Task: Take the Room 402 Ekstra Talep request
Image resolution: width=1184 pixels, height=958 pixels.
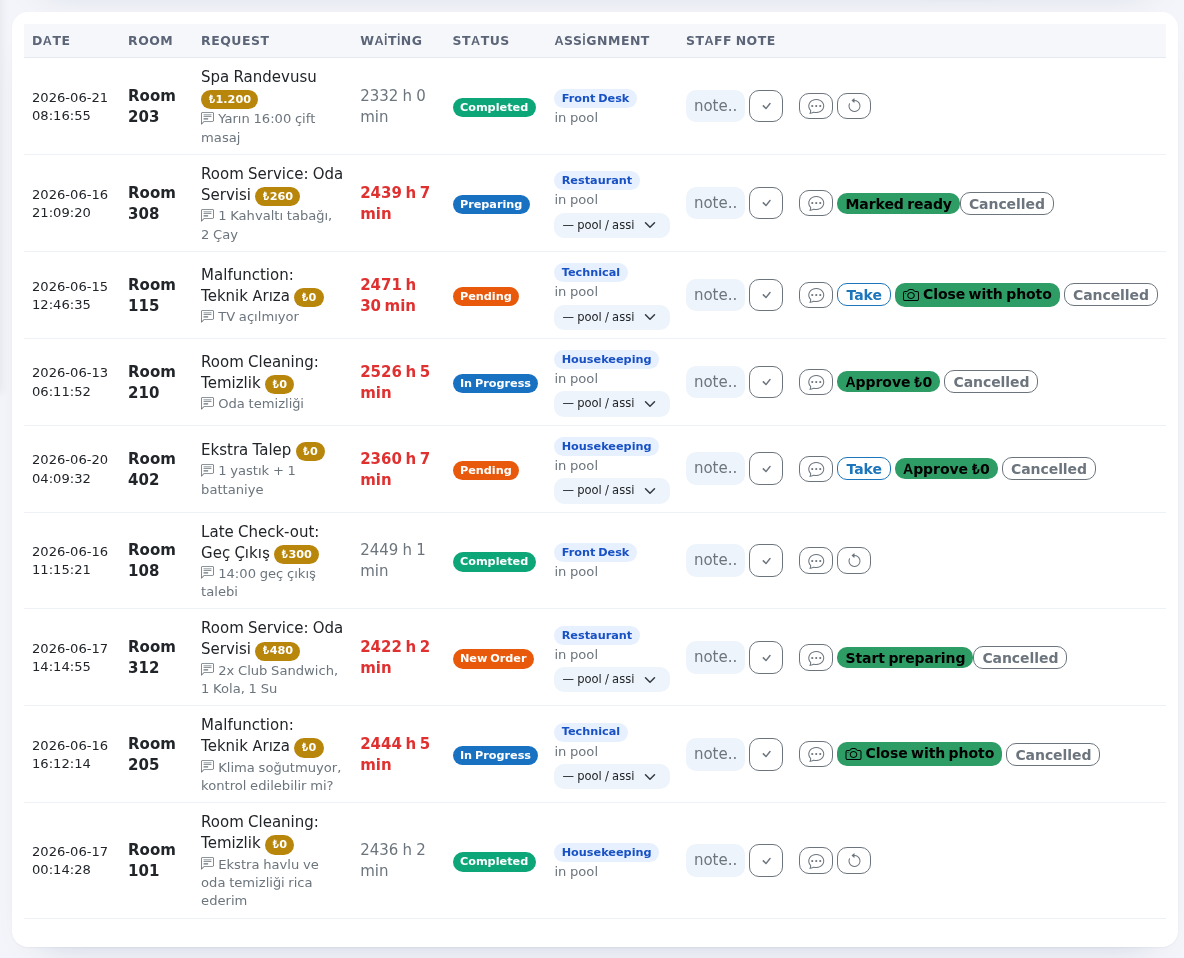Action: (864, 469)
